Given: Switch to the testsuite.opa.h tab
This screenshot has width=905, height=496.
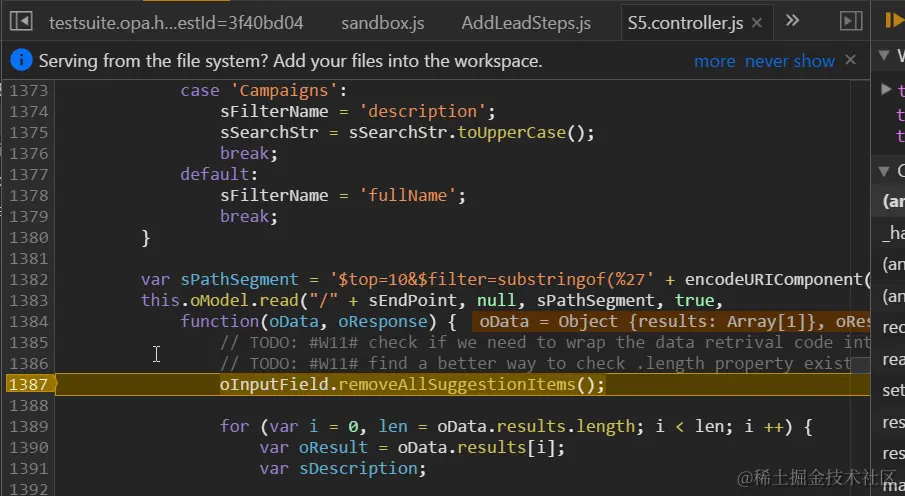Looking at the screenshot, I should click(175, 23).
